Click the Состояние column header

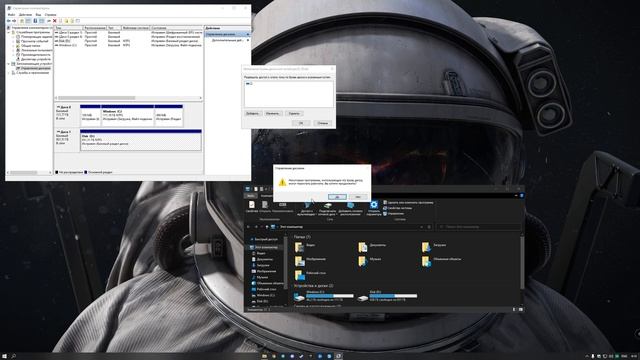click(x=176, y=28)
